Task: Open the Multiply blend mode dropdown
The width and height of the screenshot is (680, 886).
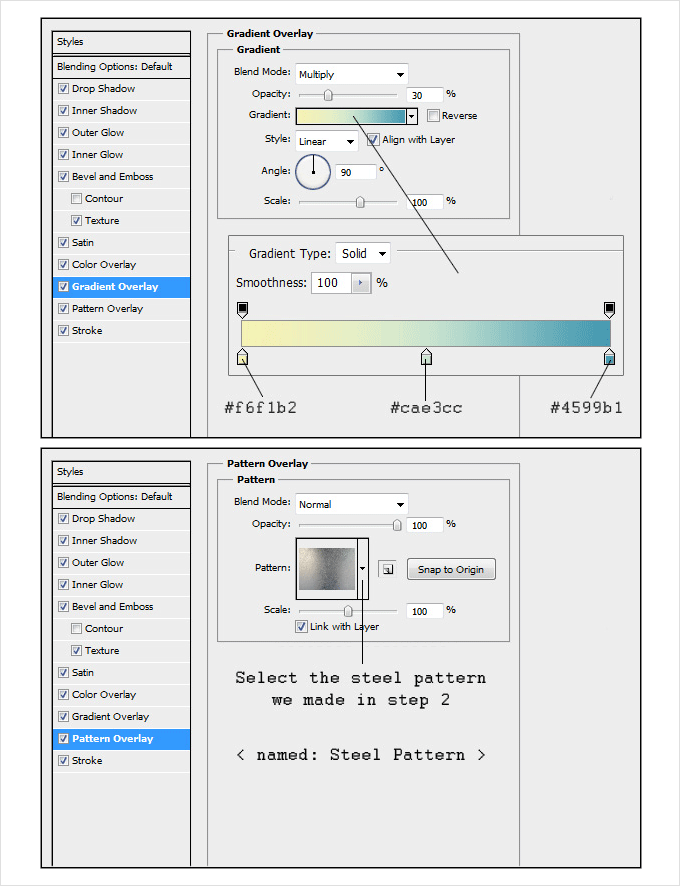Action: [x=352, y=74]
